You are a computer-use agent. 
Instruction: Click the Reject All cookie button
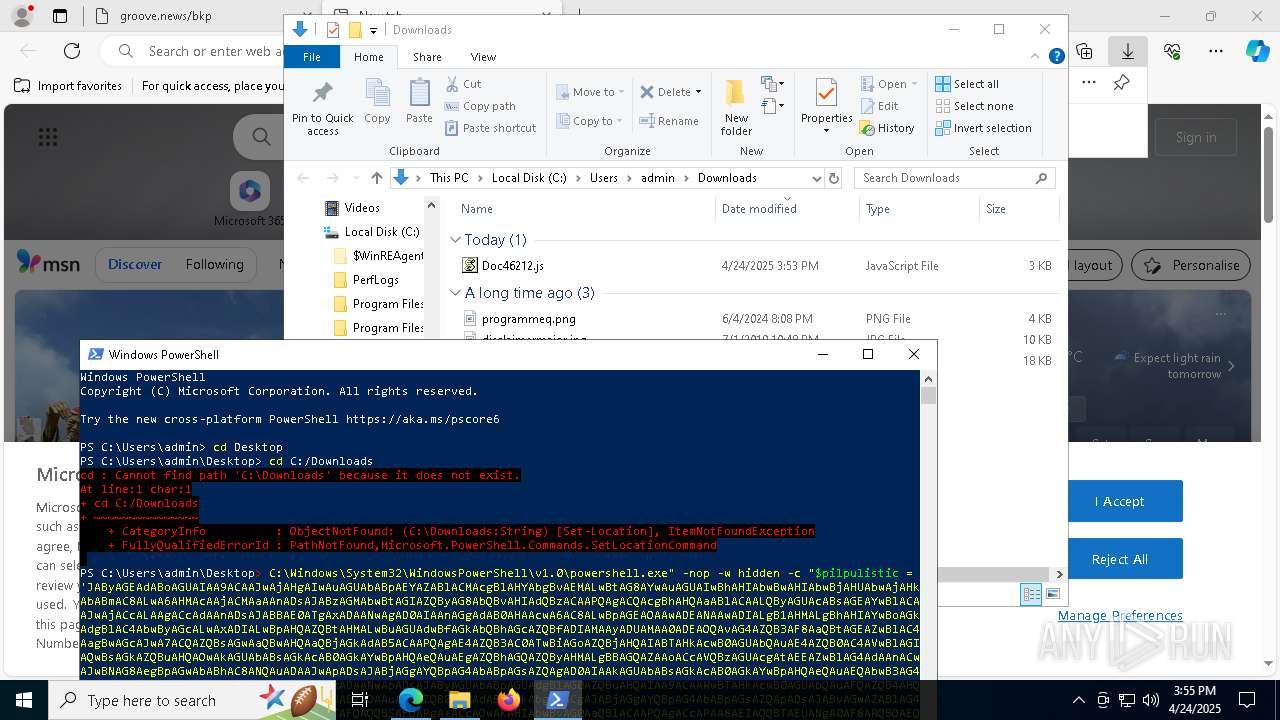click(x=1119, y=559)
